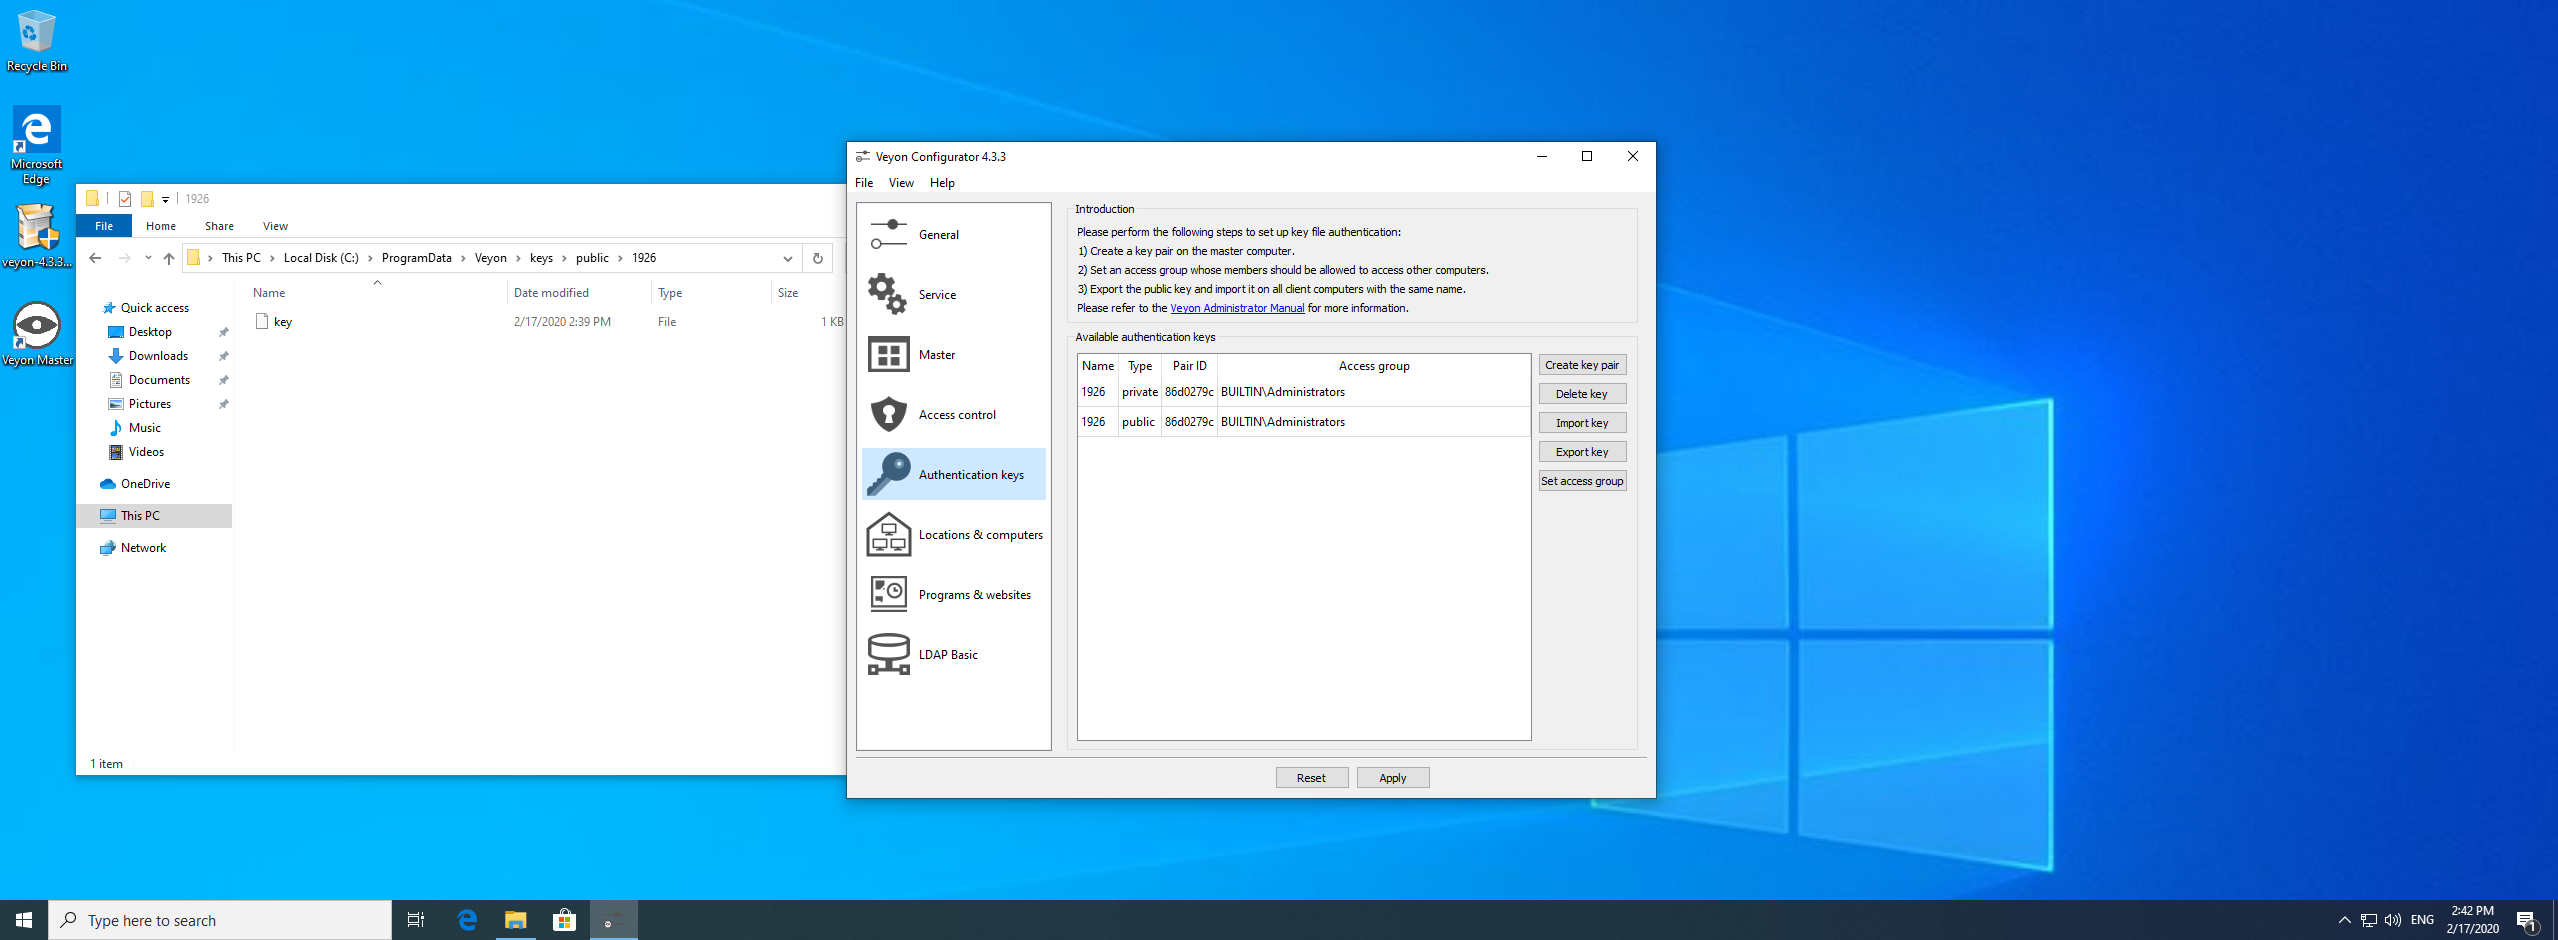2558x940 pixels.
Task: Open Customize Quick Access Toolbar dropdown
Action: (x=166, y=199)
